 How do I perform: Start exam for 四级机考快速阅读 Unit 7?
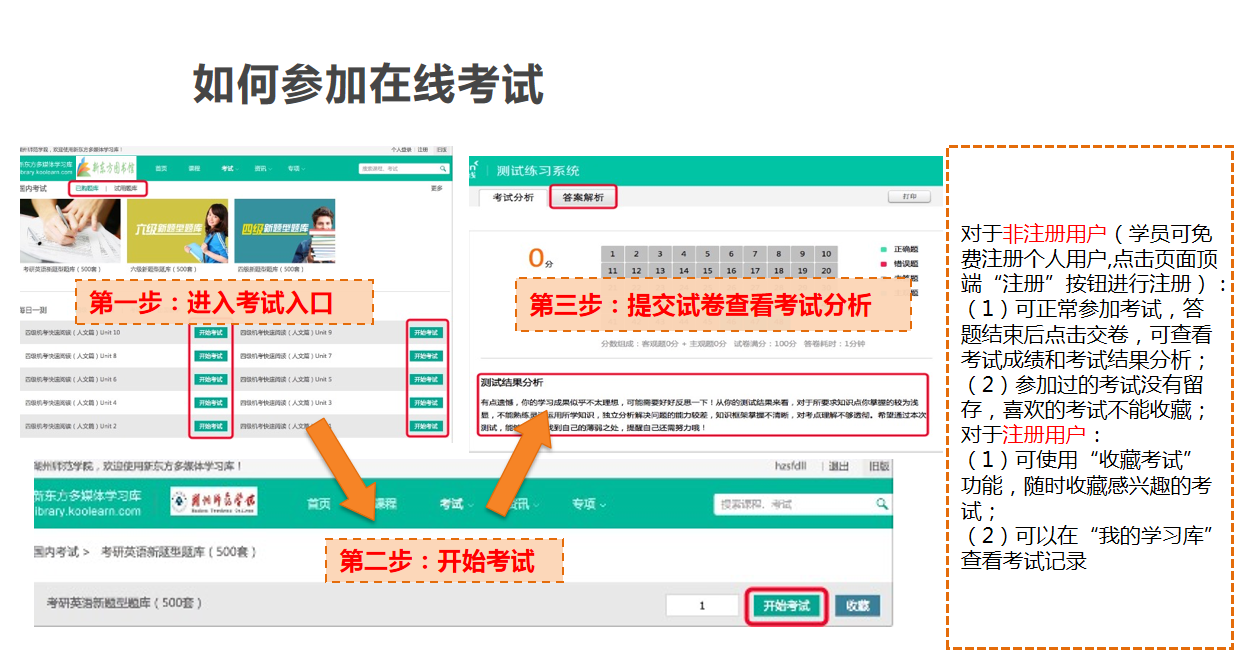pos(424,356)
